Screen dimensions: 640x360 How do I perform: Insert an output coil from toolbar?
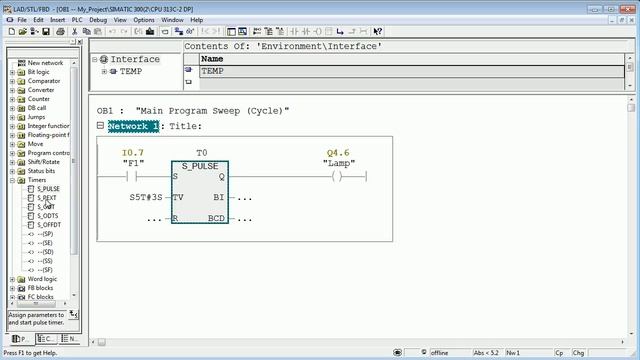pos(318,31)
